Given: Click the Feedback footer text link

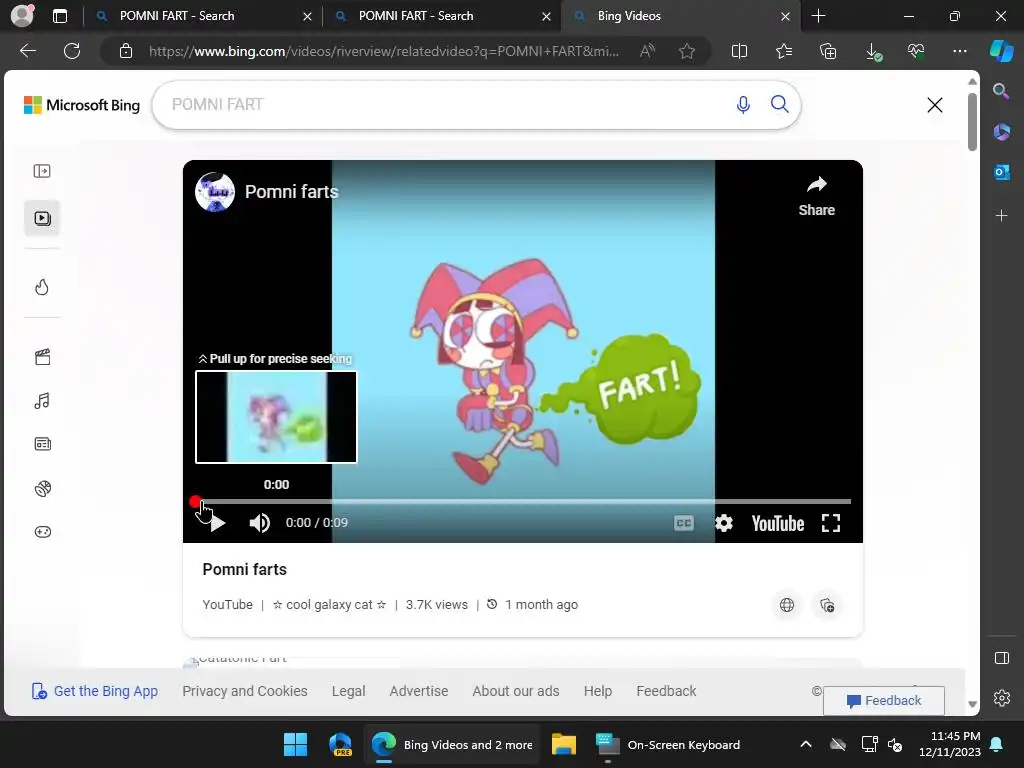Looking at the screenshot, I should click(666, 691).
